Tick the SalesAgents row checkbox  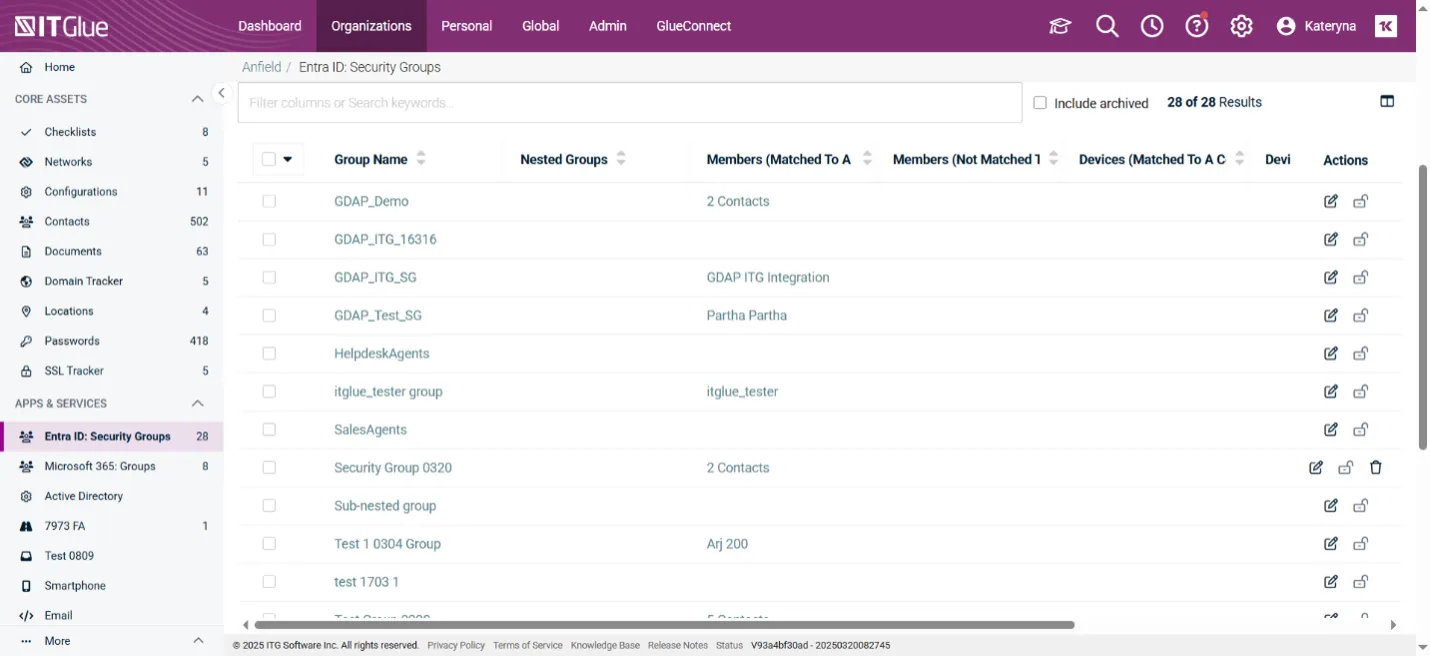click(x=269, y=429)
